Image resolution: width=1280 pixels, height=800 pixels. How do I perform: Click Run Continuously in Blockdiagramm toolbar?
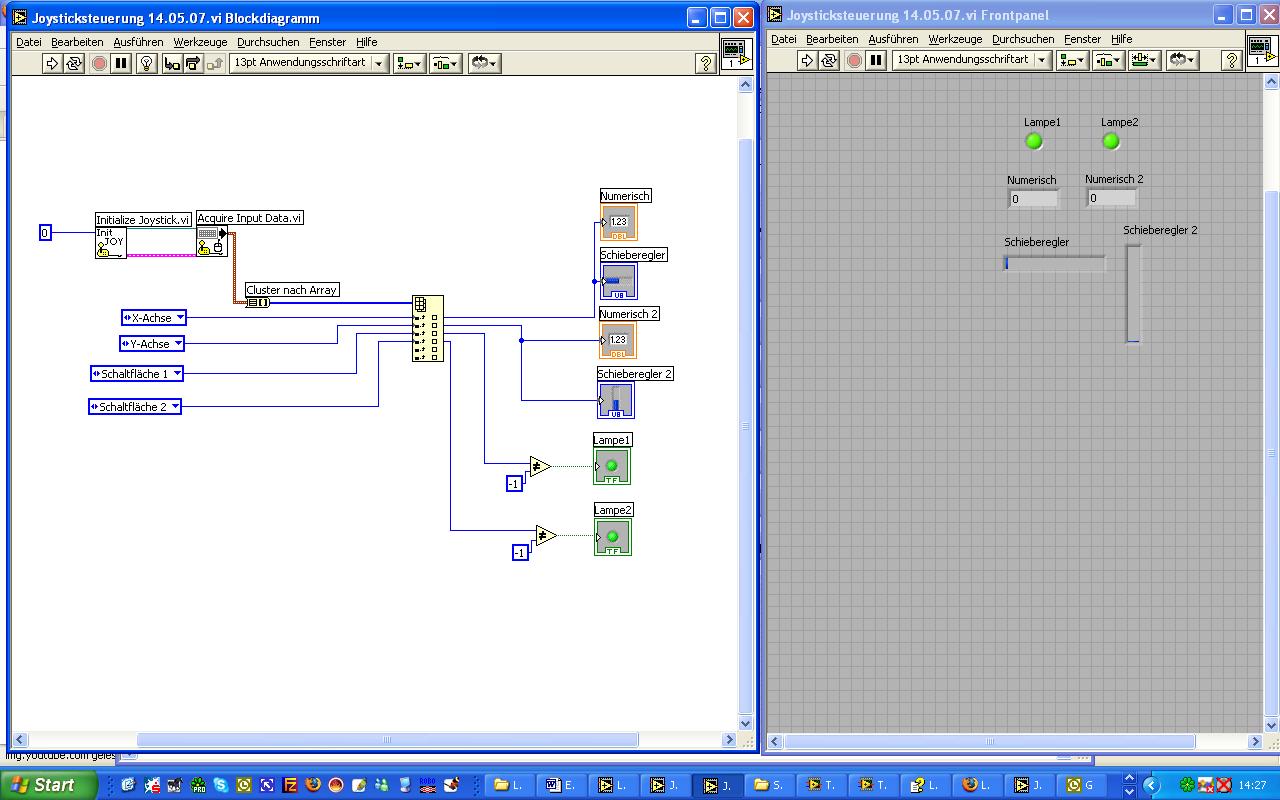tap(74, 63)
